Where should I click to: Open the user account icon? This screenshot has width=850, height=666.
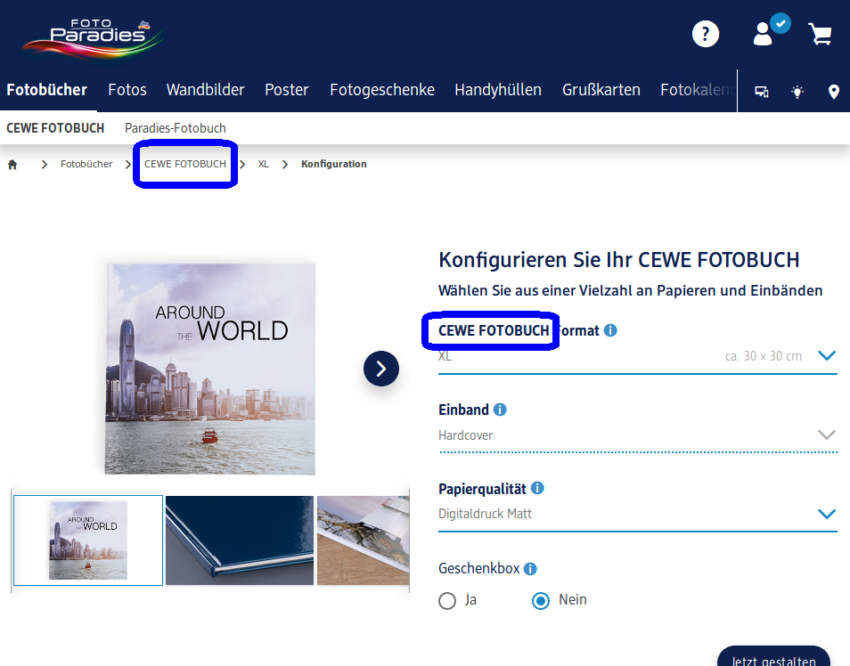pos(763,34)
